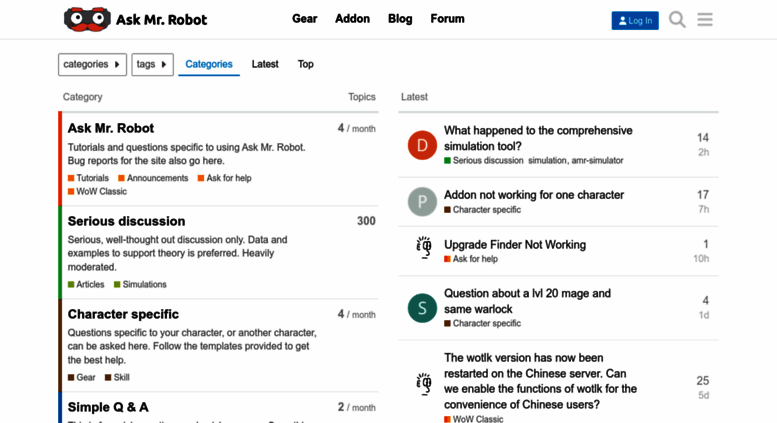
Task: Click avatar beside Upgrade Finder Not Working
Action: click(422, 249)
